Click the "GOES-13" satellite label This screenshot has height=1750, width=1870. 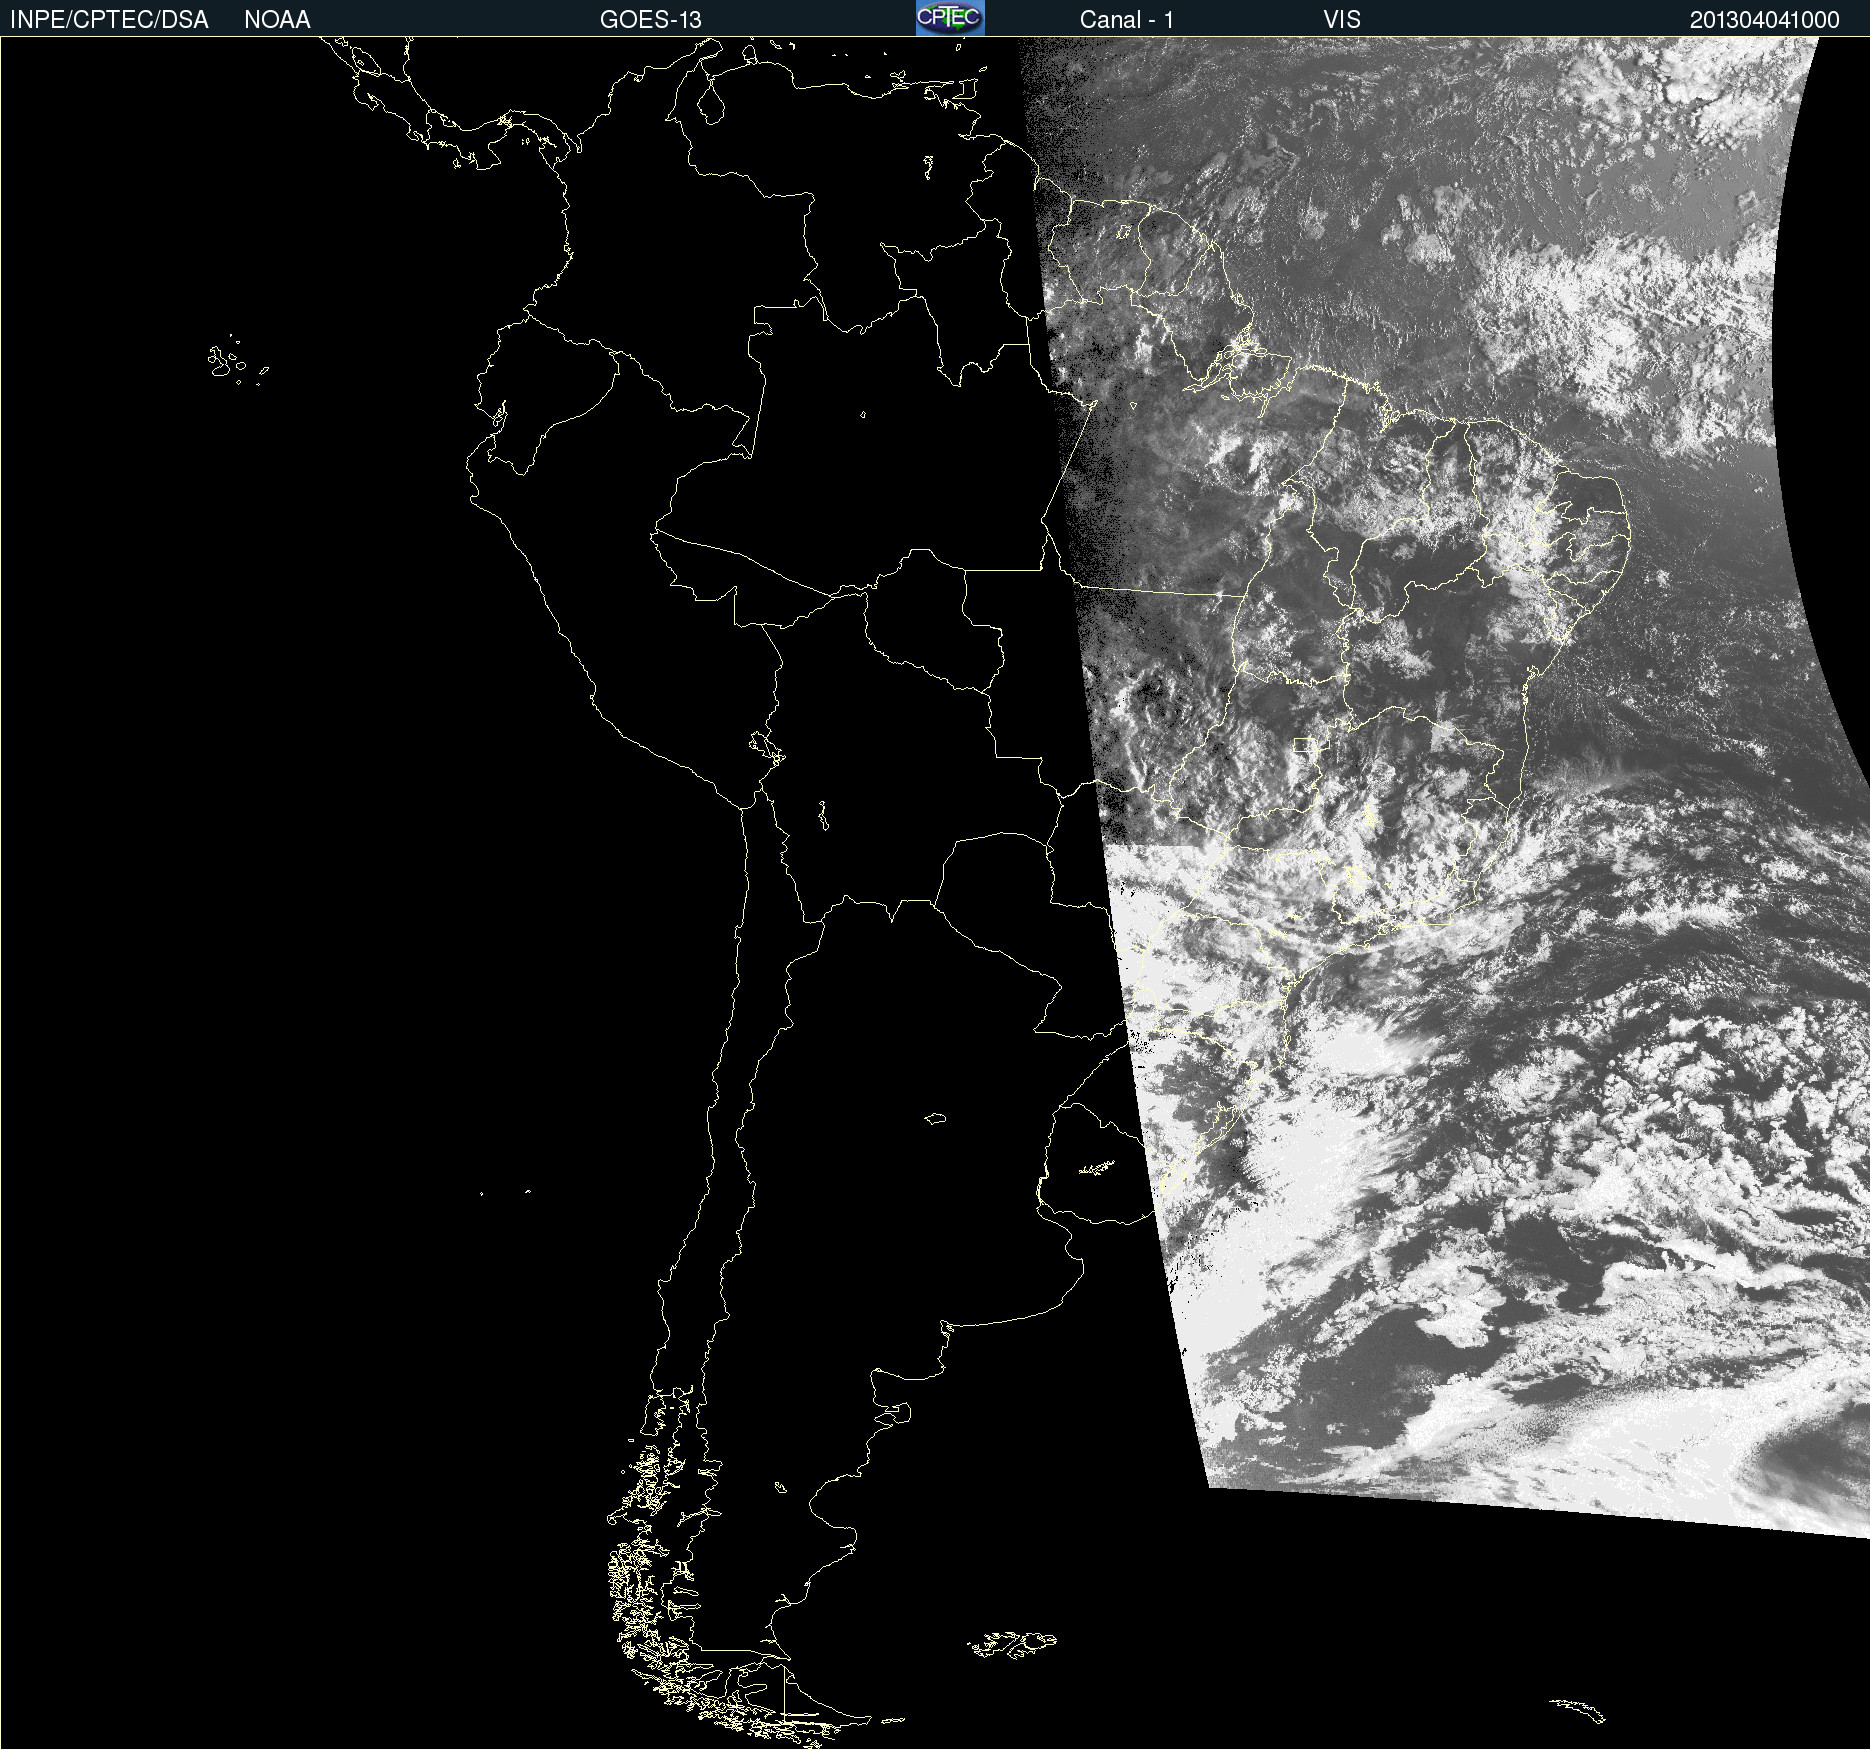[x=650, y=20]
